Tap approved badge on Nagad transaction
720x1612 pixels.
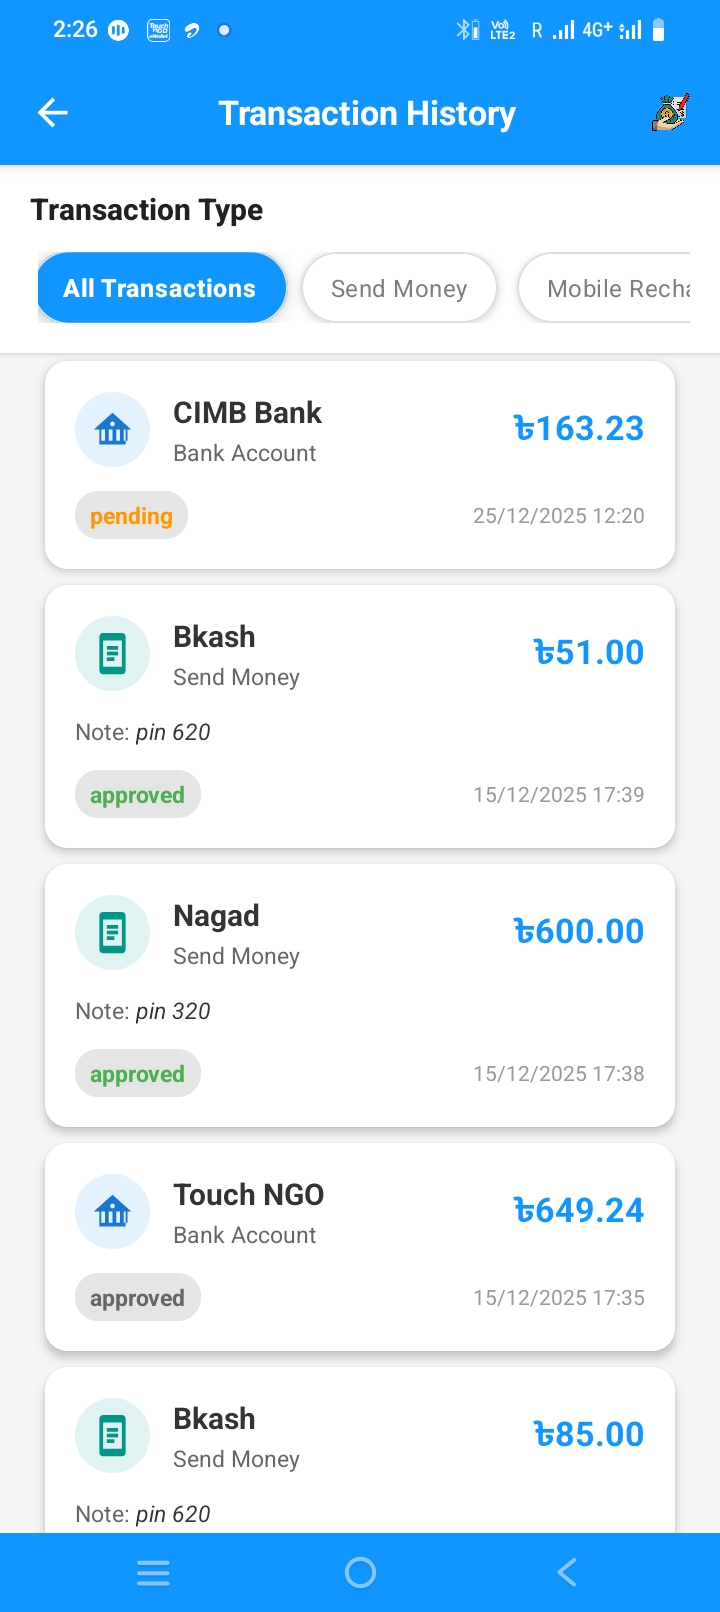tap(137, 1074)
